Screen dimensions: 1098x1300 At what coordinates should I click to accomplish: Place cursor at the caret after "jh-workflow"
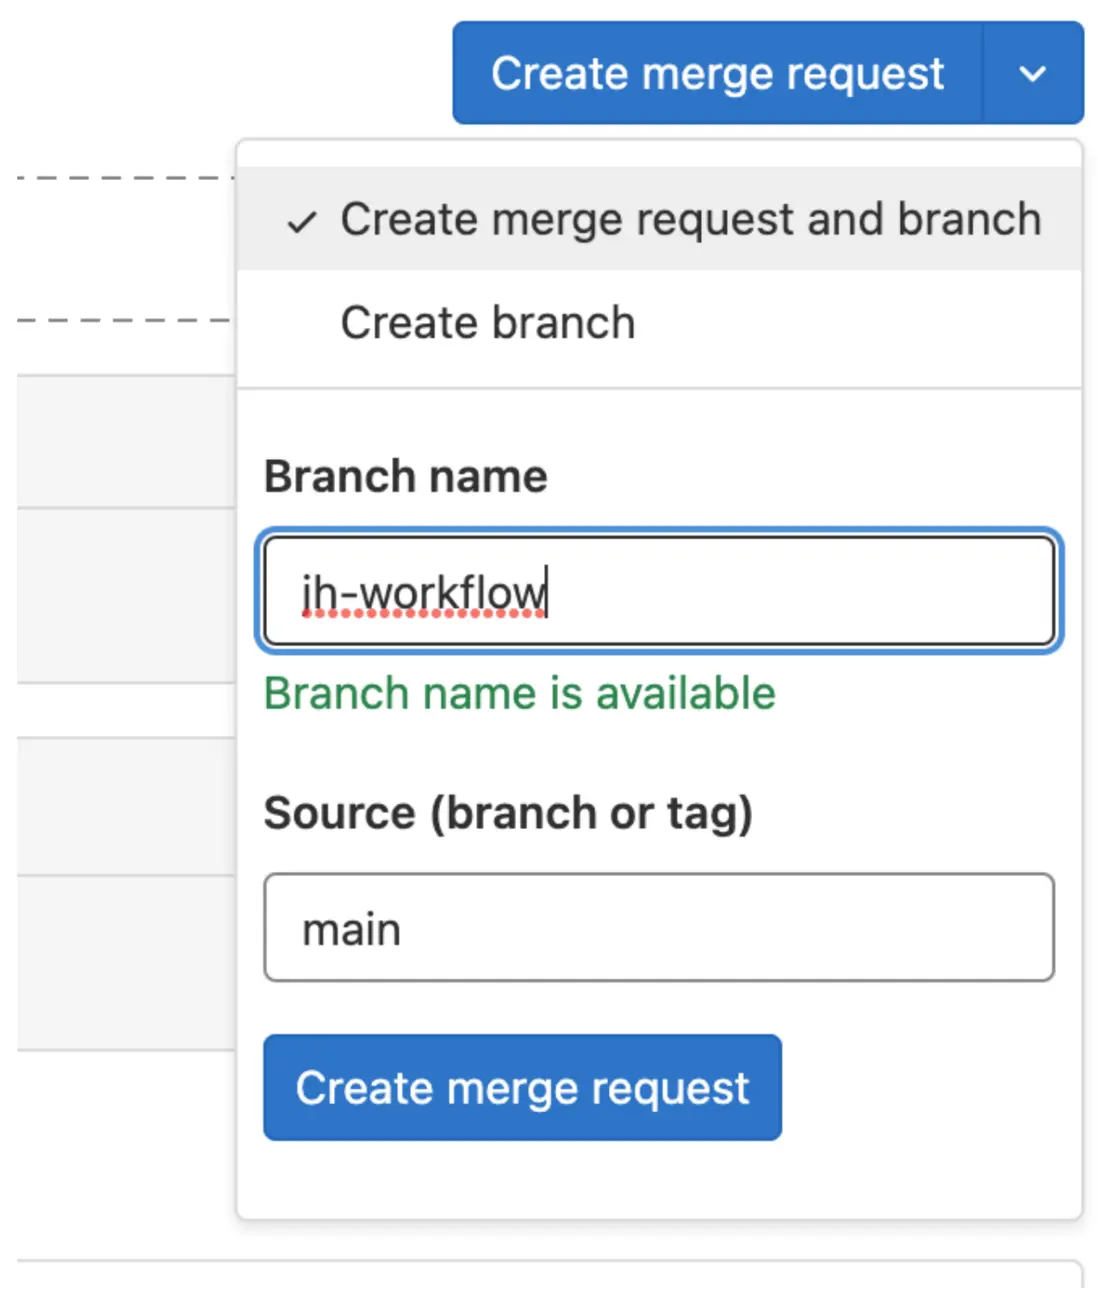pyautogui.click(x=548, y=592)
